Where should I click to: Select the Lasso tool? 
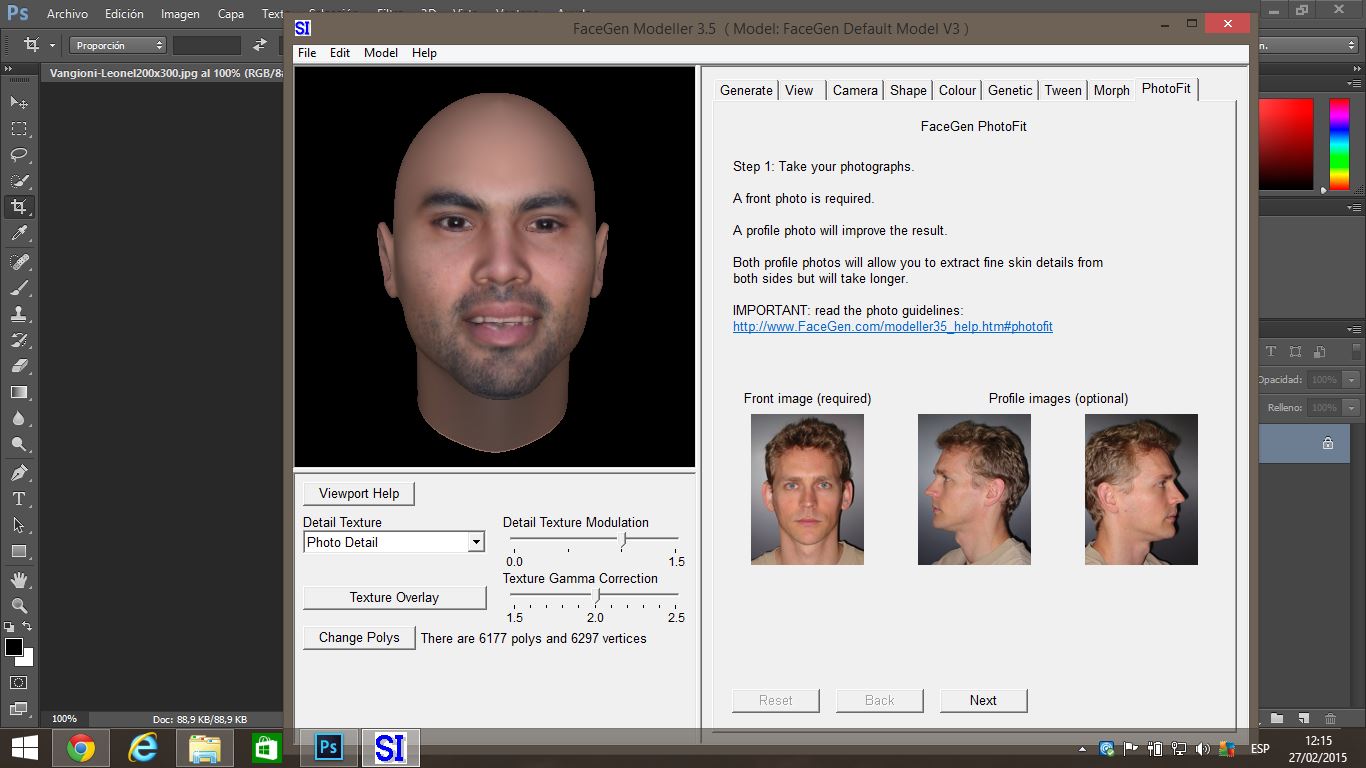click(x=19, y=154)
